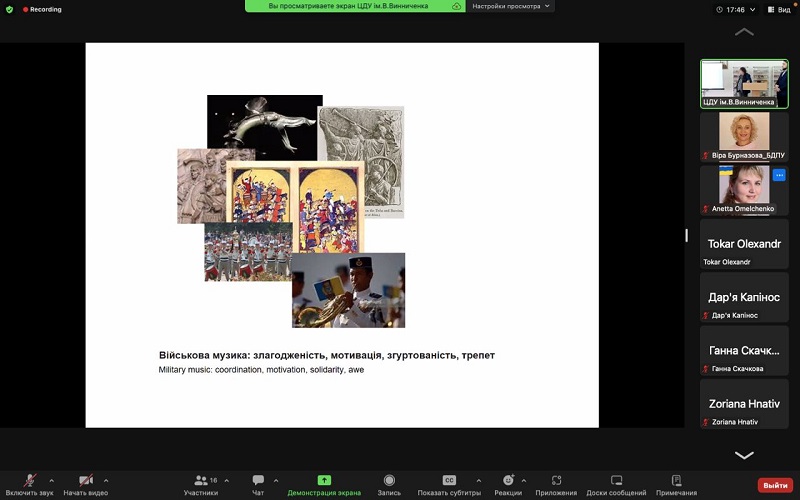The image size is (800, 500).
Task: Click the Запись record button
Action: (x=389, y=485)
